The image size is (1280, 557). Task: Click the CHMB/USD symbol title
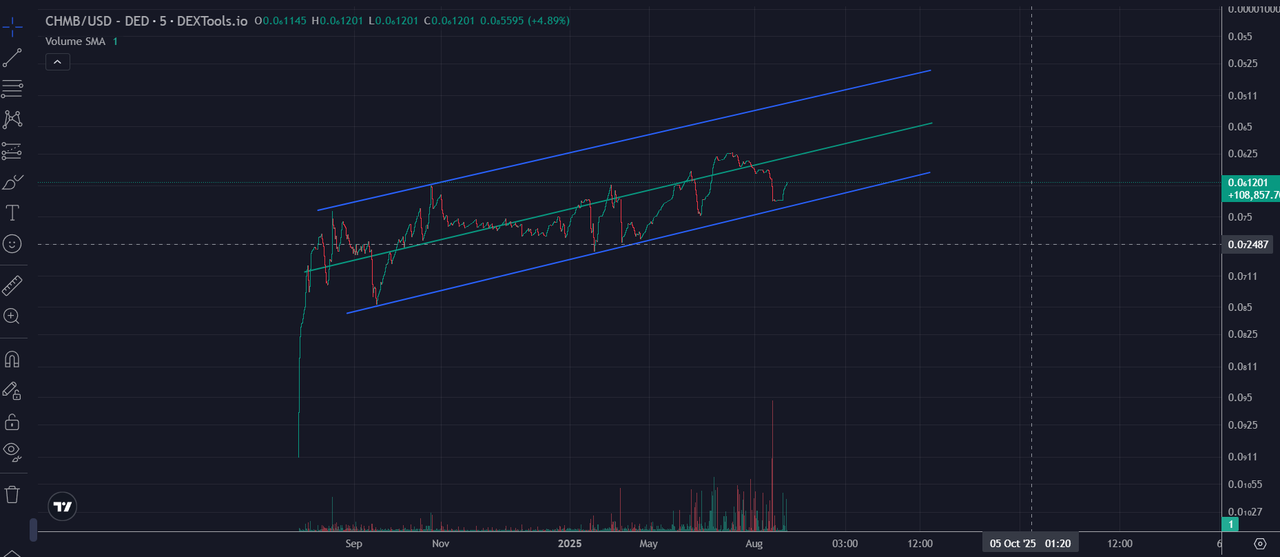(x=78, y=20)
